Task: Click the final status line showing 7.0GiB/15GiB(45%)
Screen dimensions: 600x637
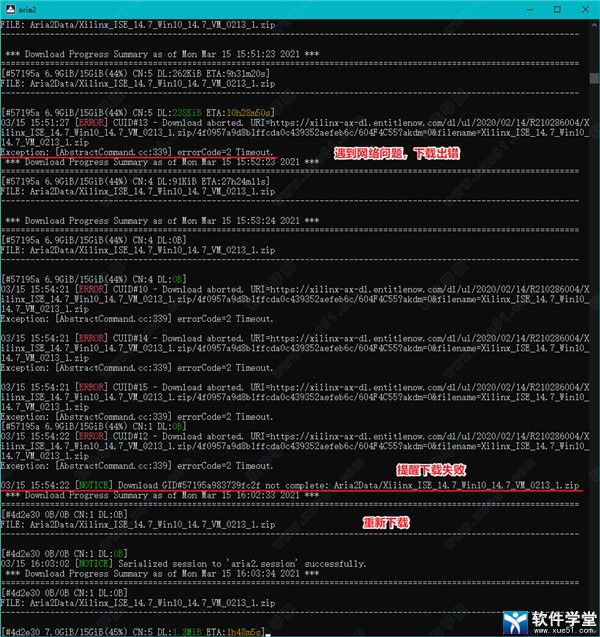Action: click(x=133, y=632)
